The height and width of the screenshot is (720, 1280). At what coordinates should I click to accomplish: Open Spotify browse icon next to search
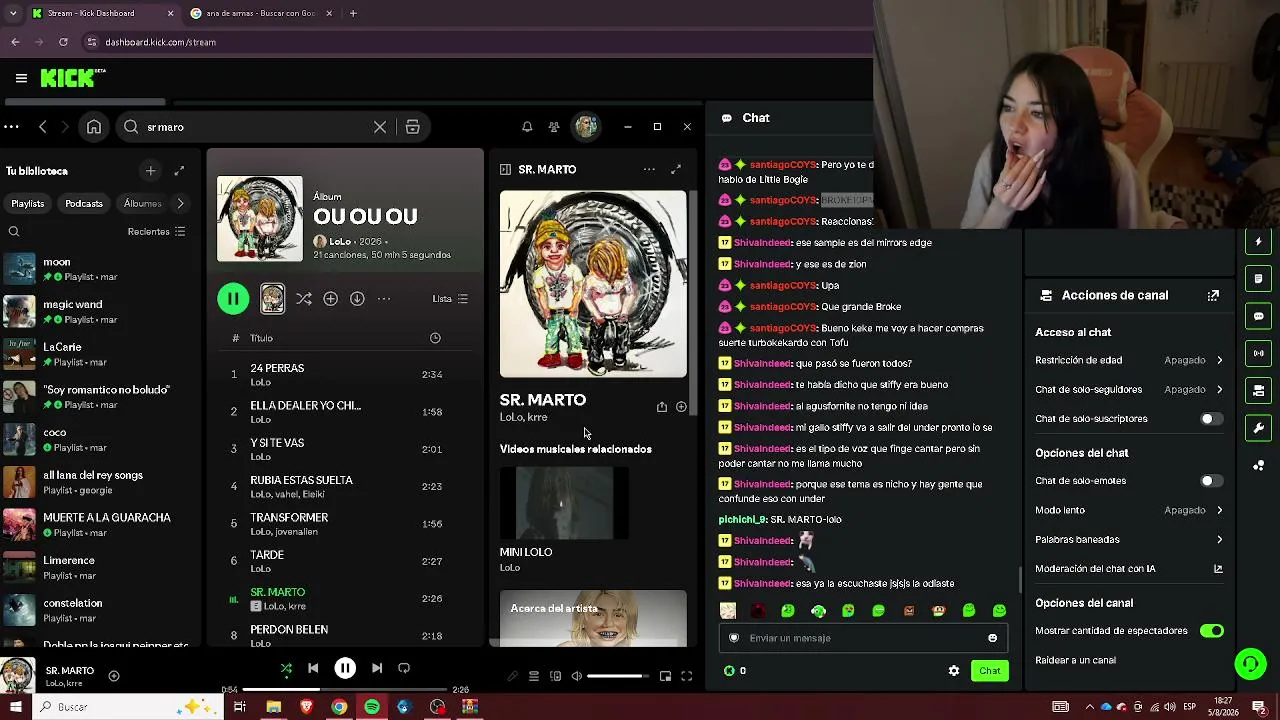(x=412, y=127)
